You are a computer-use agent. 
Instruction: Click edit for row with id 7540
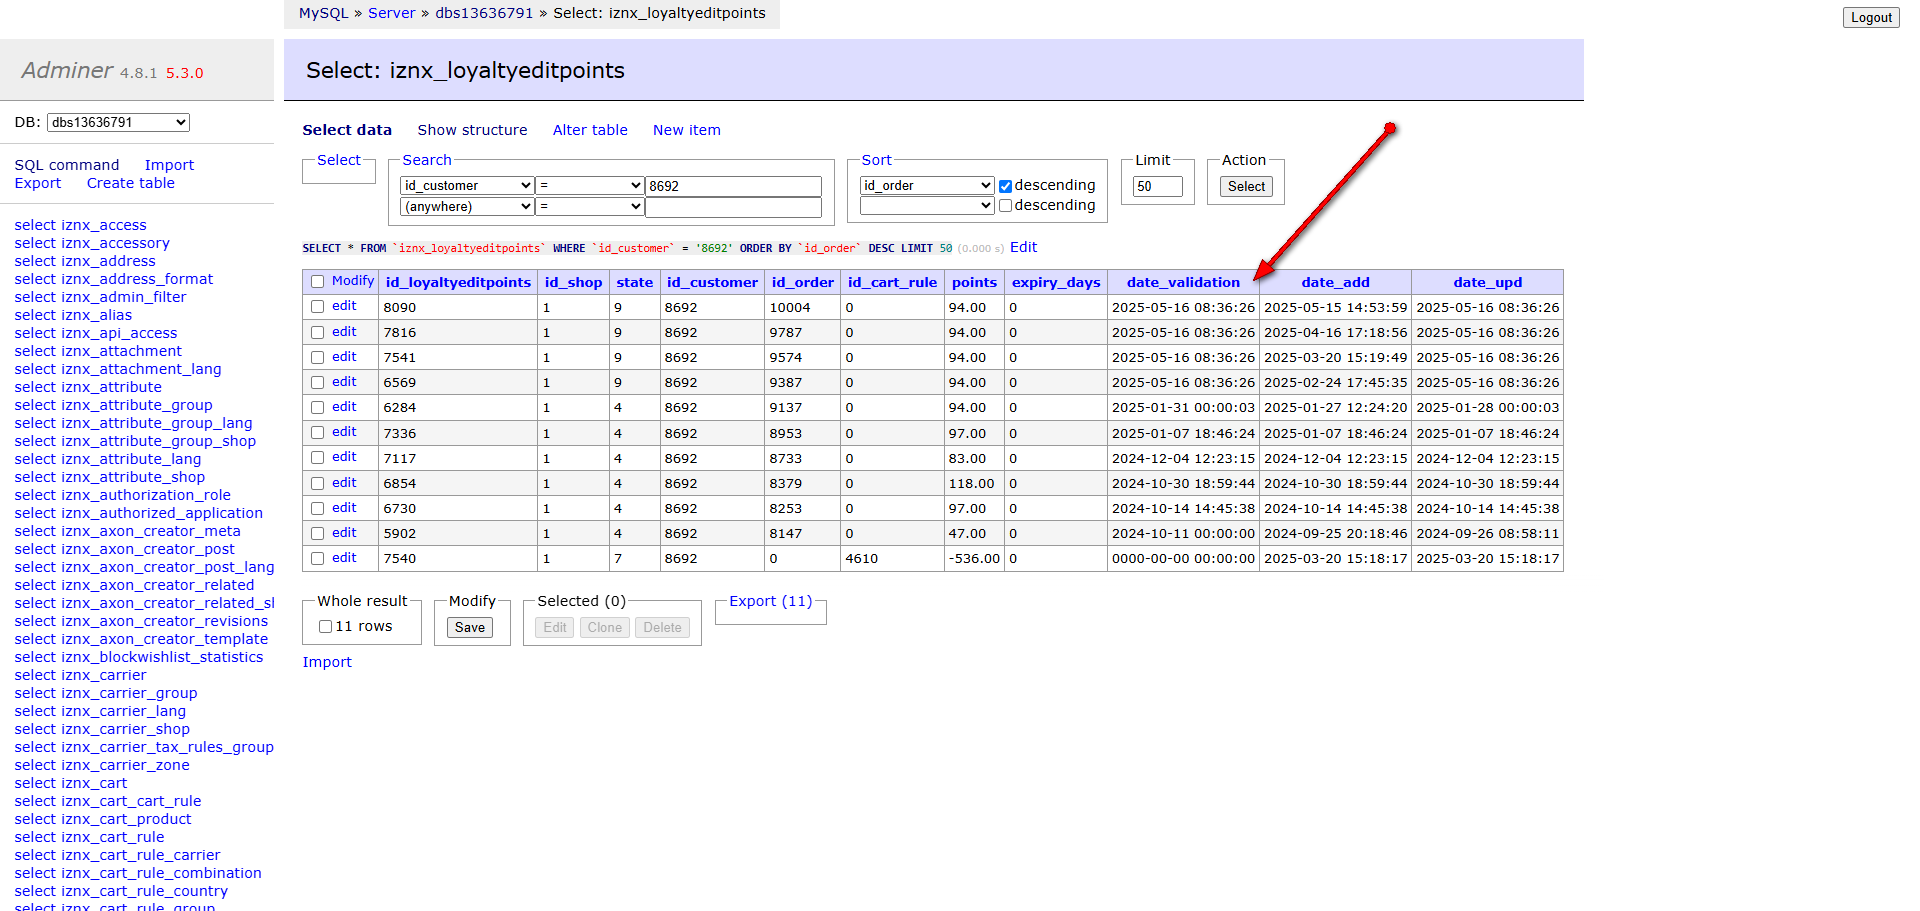[x=344, y=558]
